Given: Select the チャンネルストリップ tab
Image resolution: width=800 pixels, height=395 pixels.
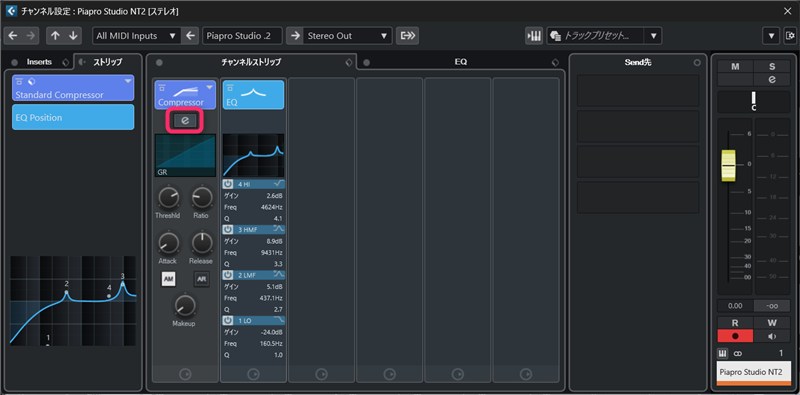Looking at the screenshot, I should coord(251,62).
